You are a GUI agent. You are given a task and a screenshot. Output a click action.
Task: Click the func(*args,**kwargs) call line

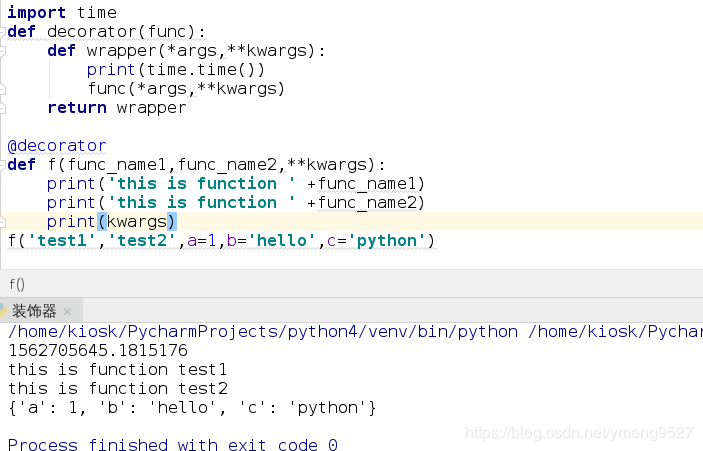[186, 89]
